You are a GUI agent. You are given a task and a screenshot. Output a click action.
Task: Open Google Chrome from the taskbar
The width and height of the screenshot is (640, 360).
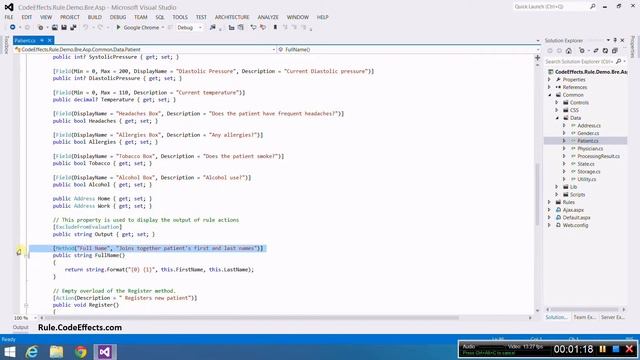pyautogui.click(x=81, y=352)
